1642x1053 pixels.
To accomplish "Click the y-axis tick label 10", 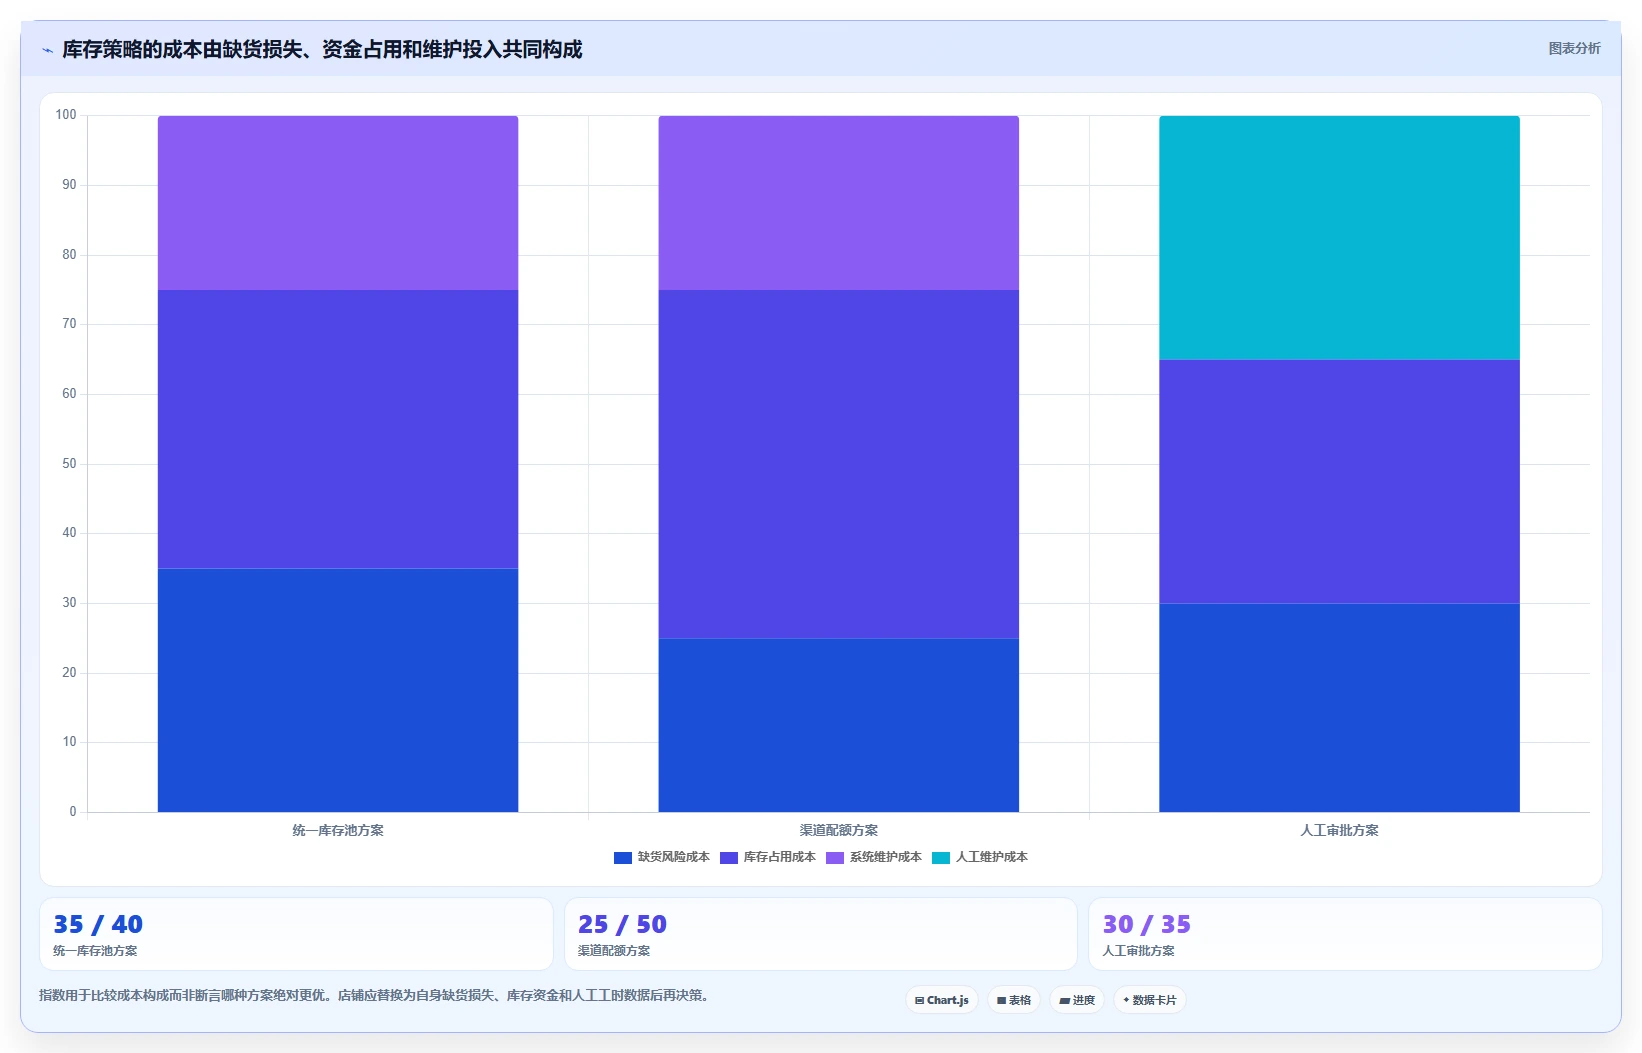I will point(69,742).
